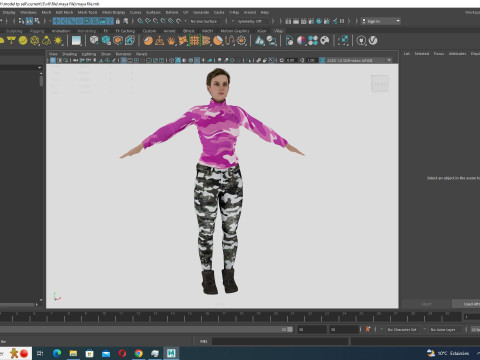Click the orange grid shelf icon
Image resolution: width=480 pixels, height=360 pixels.
(195, 41)
